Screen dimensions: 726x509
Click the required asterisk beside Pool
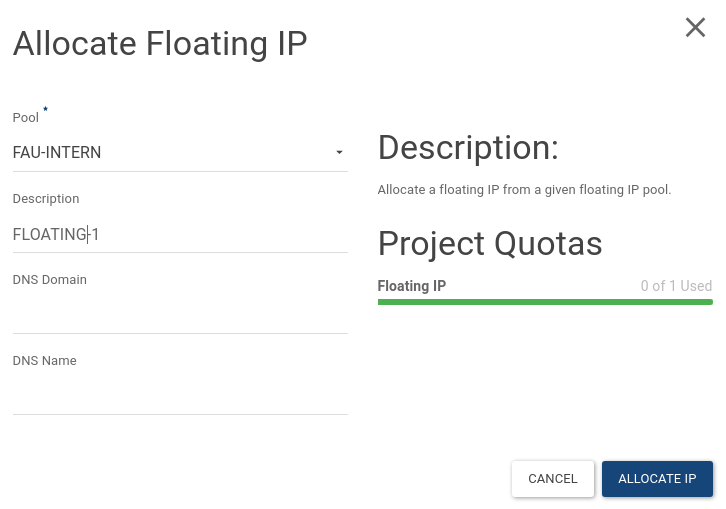pos(45,110)
